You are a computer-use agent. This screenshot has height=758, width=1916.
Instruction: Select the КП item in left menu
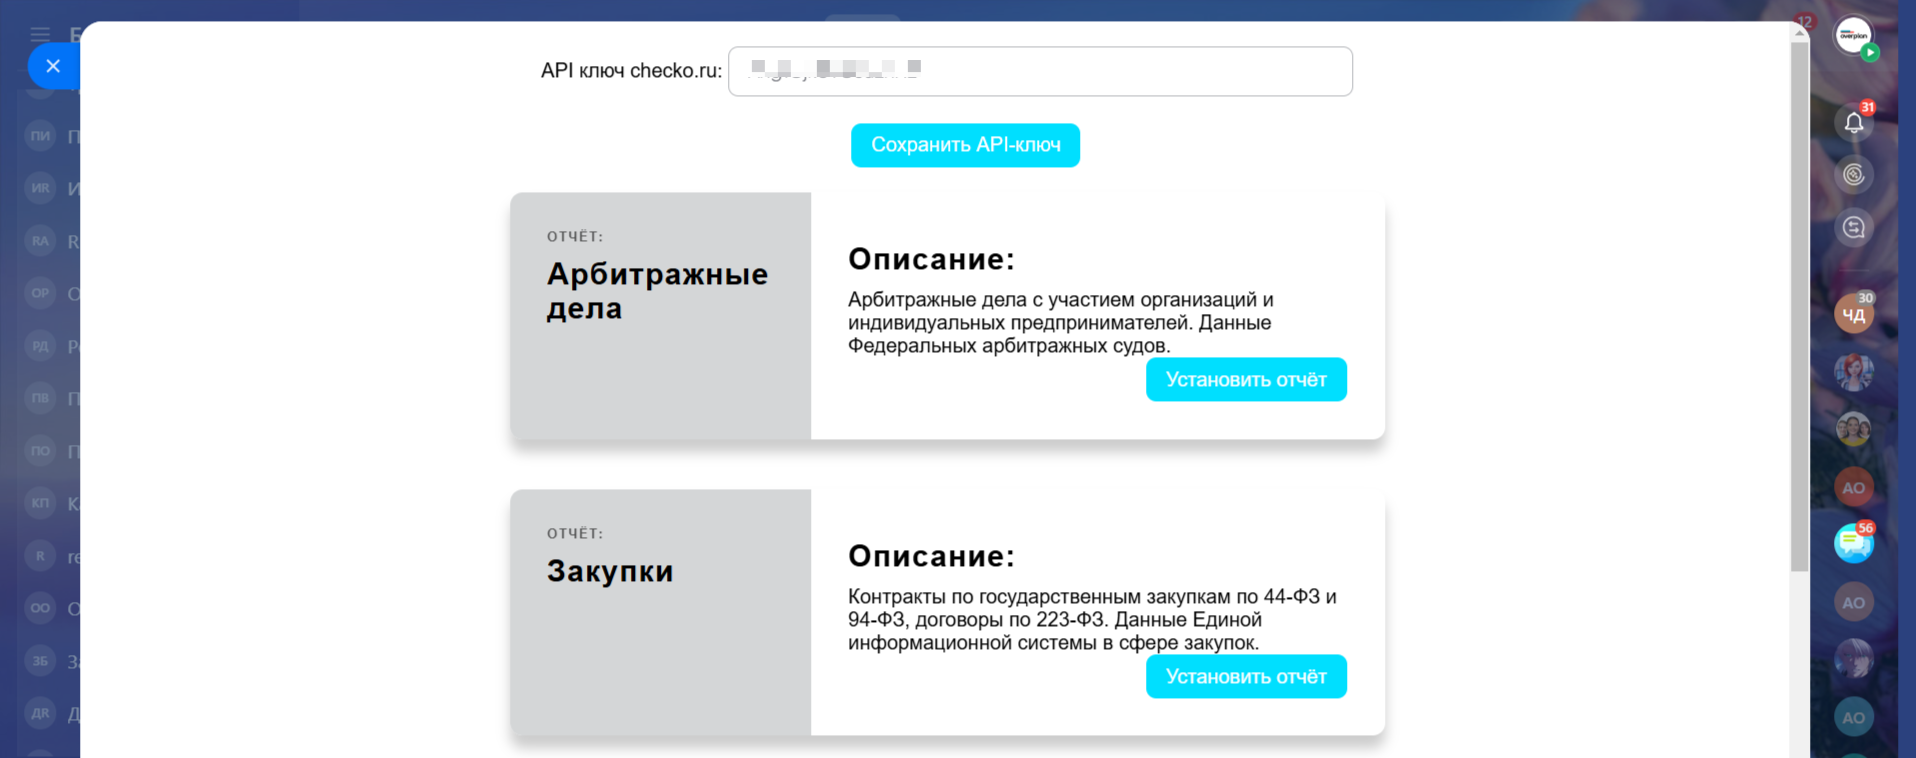[40, 503]
